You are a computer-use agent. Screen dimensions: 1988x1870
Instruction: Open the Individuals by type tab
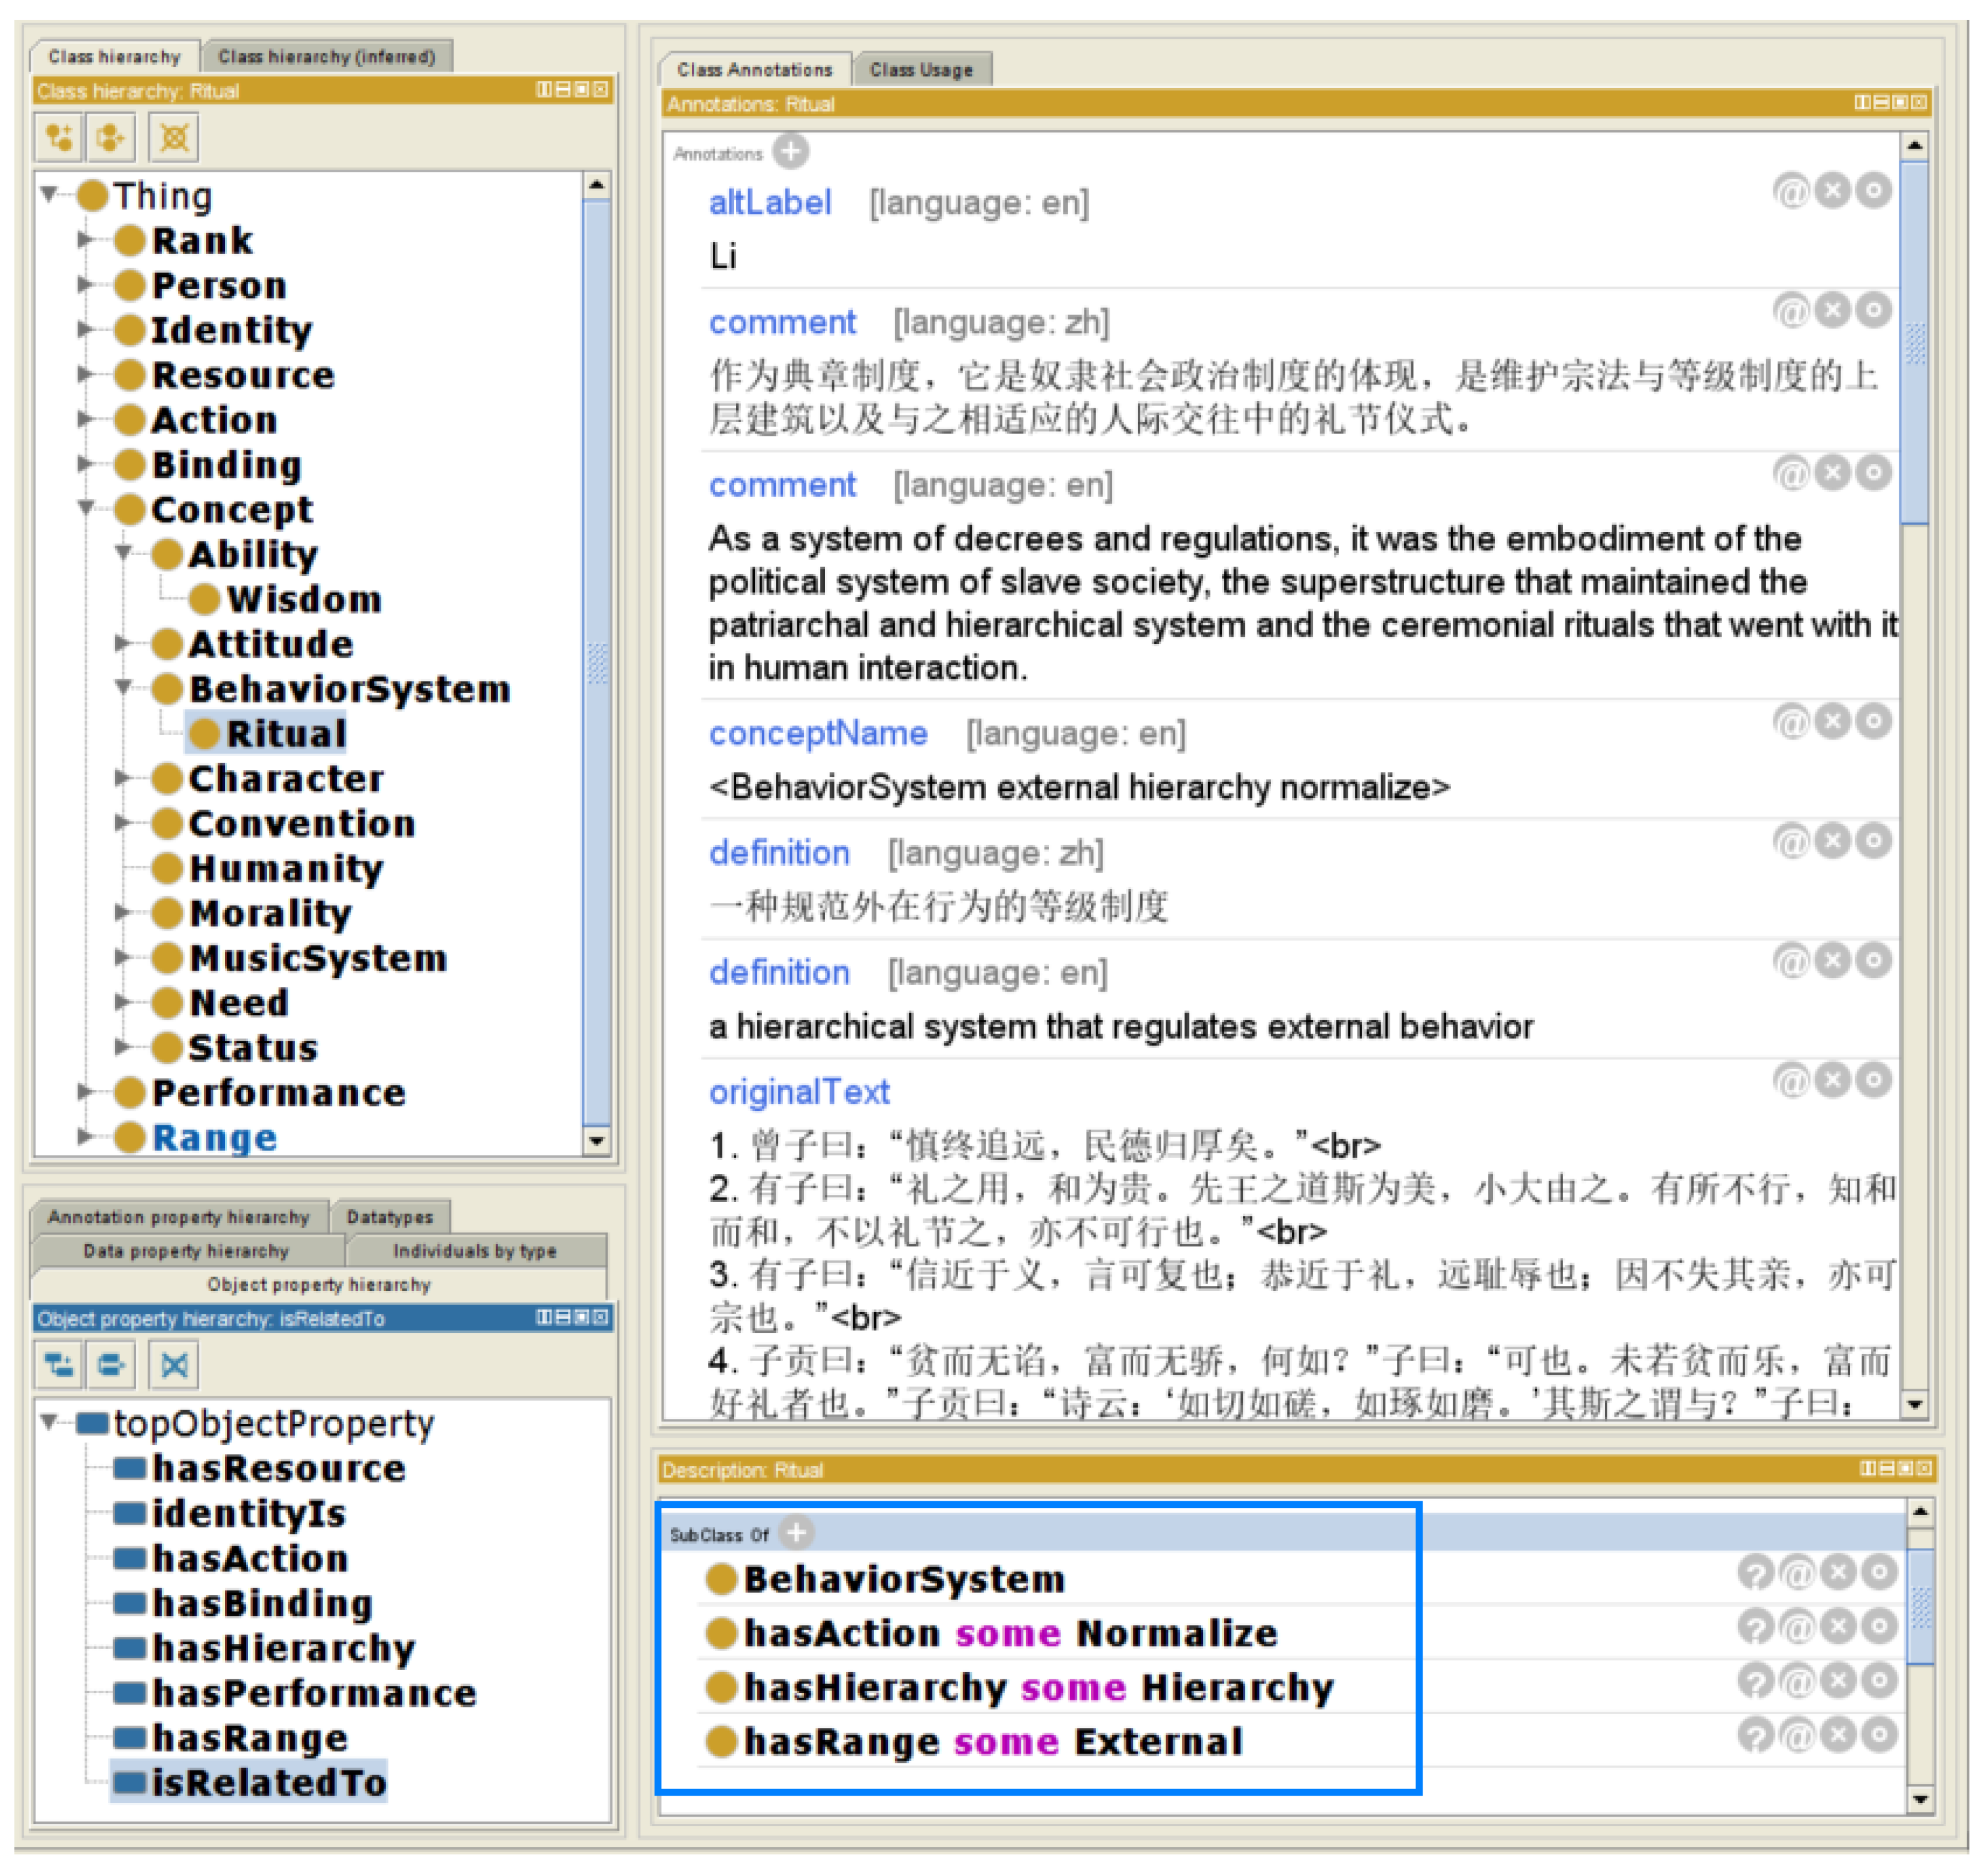[475, 1251]
